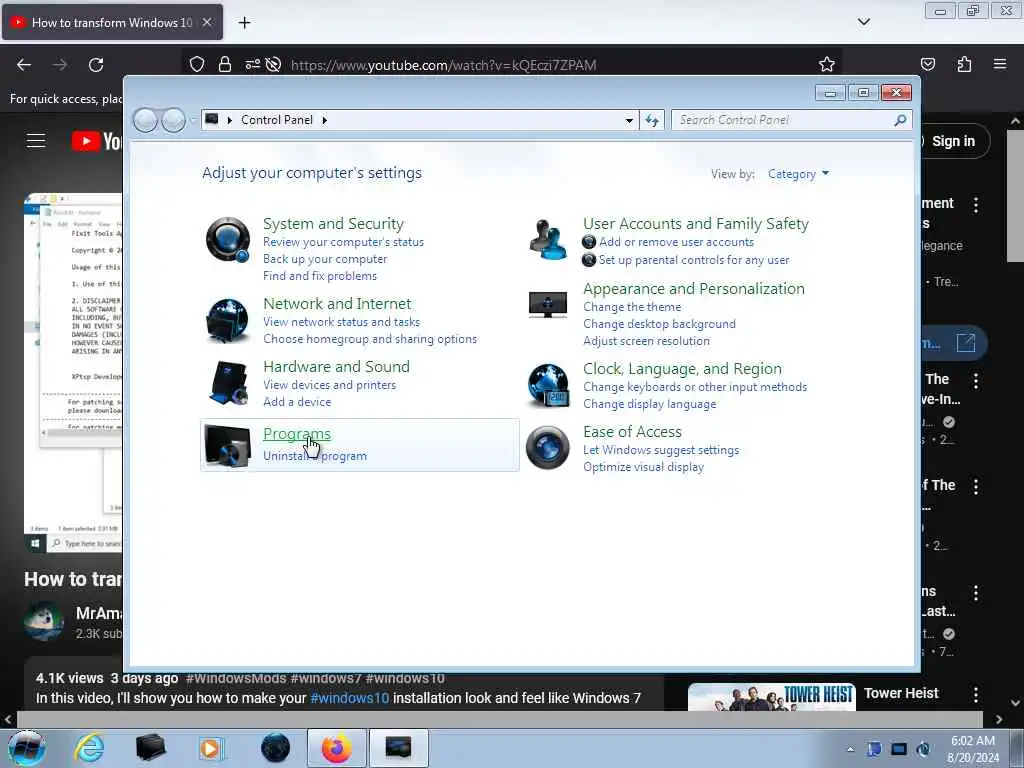Open Firefox tracking protection shield
The image size is (1024, 768).
197,64
